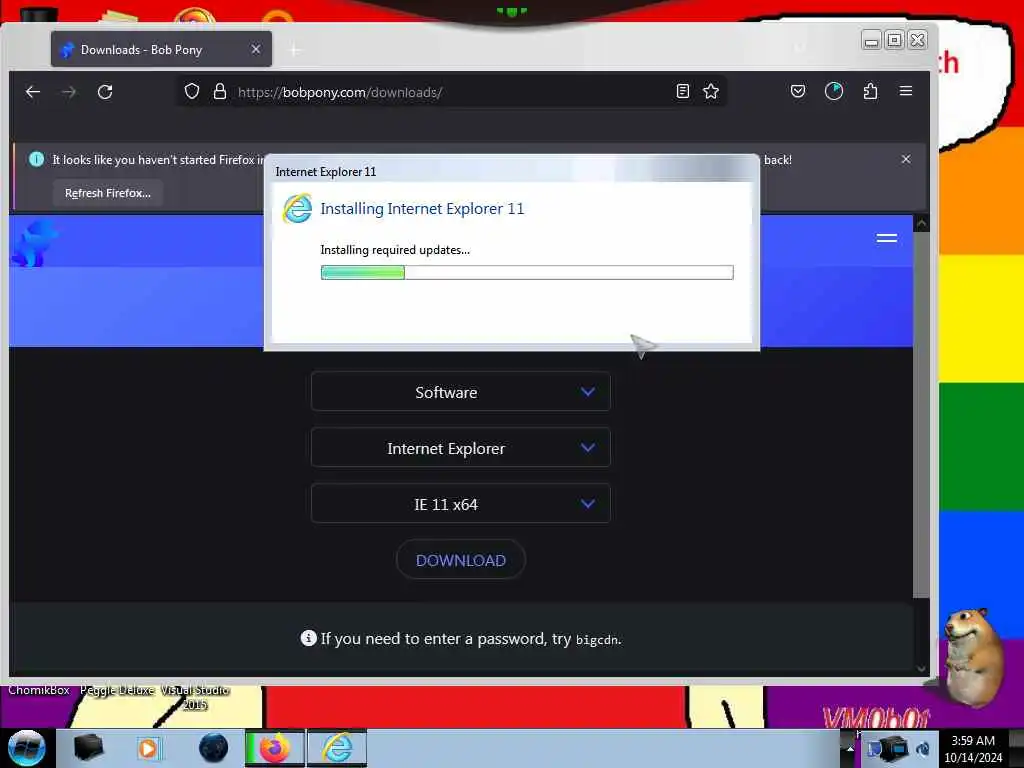Expand the IE 11 x64 version dropdown
The height and width of the screenshot is (768, 1024).
[460, 504]
